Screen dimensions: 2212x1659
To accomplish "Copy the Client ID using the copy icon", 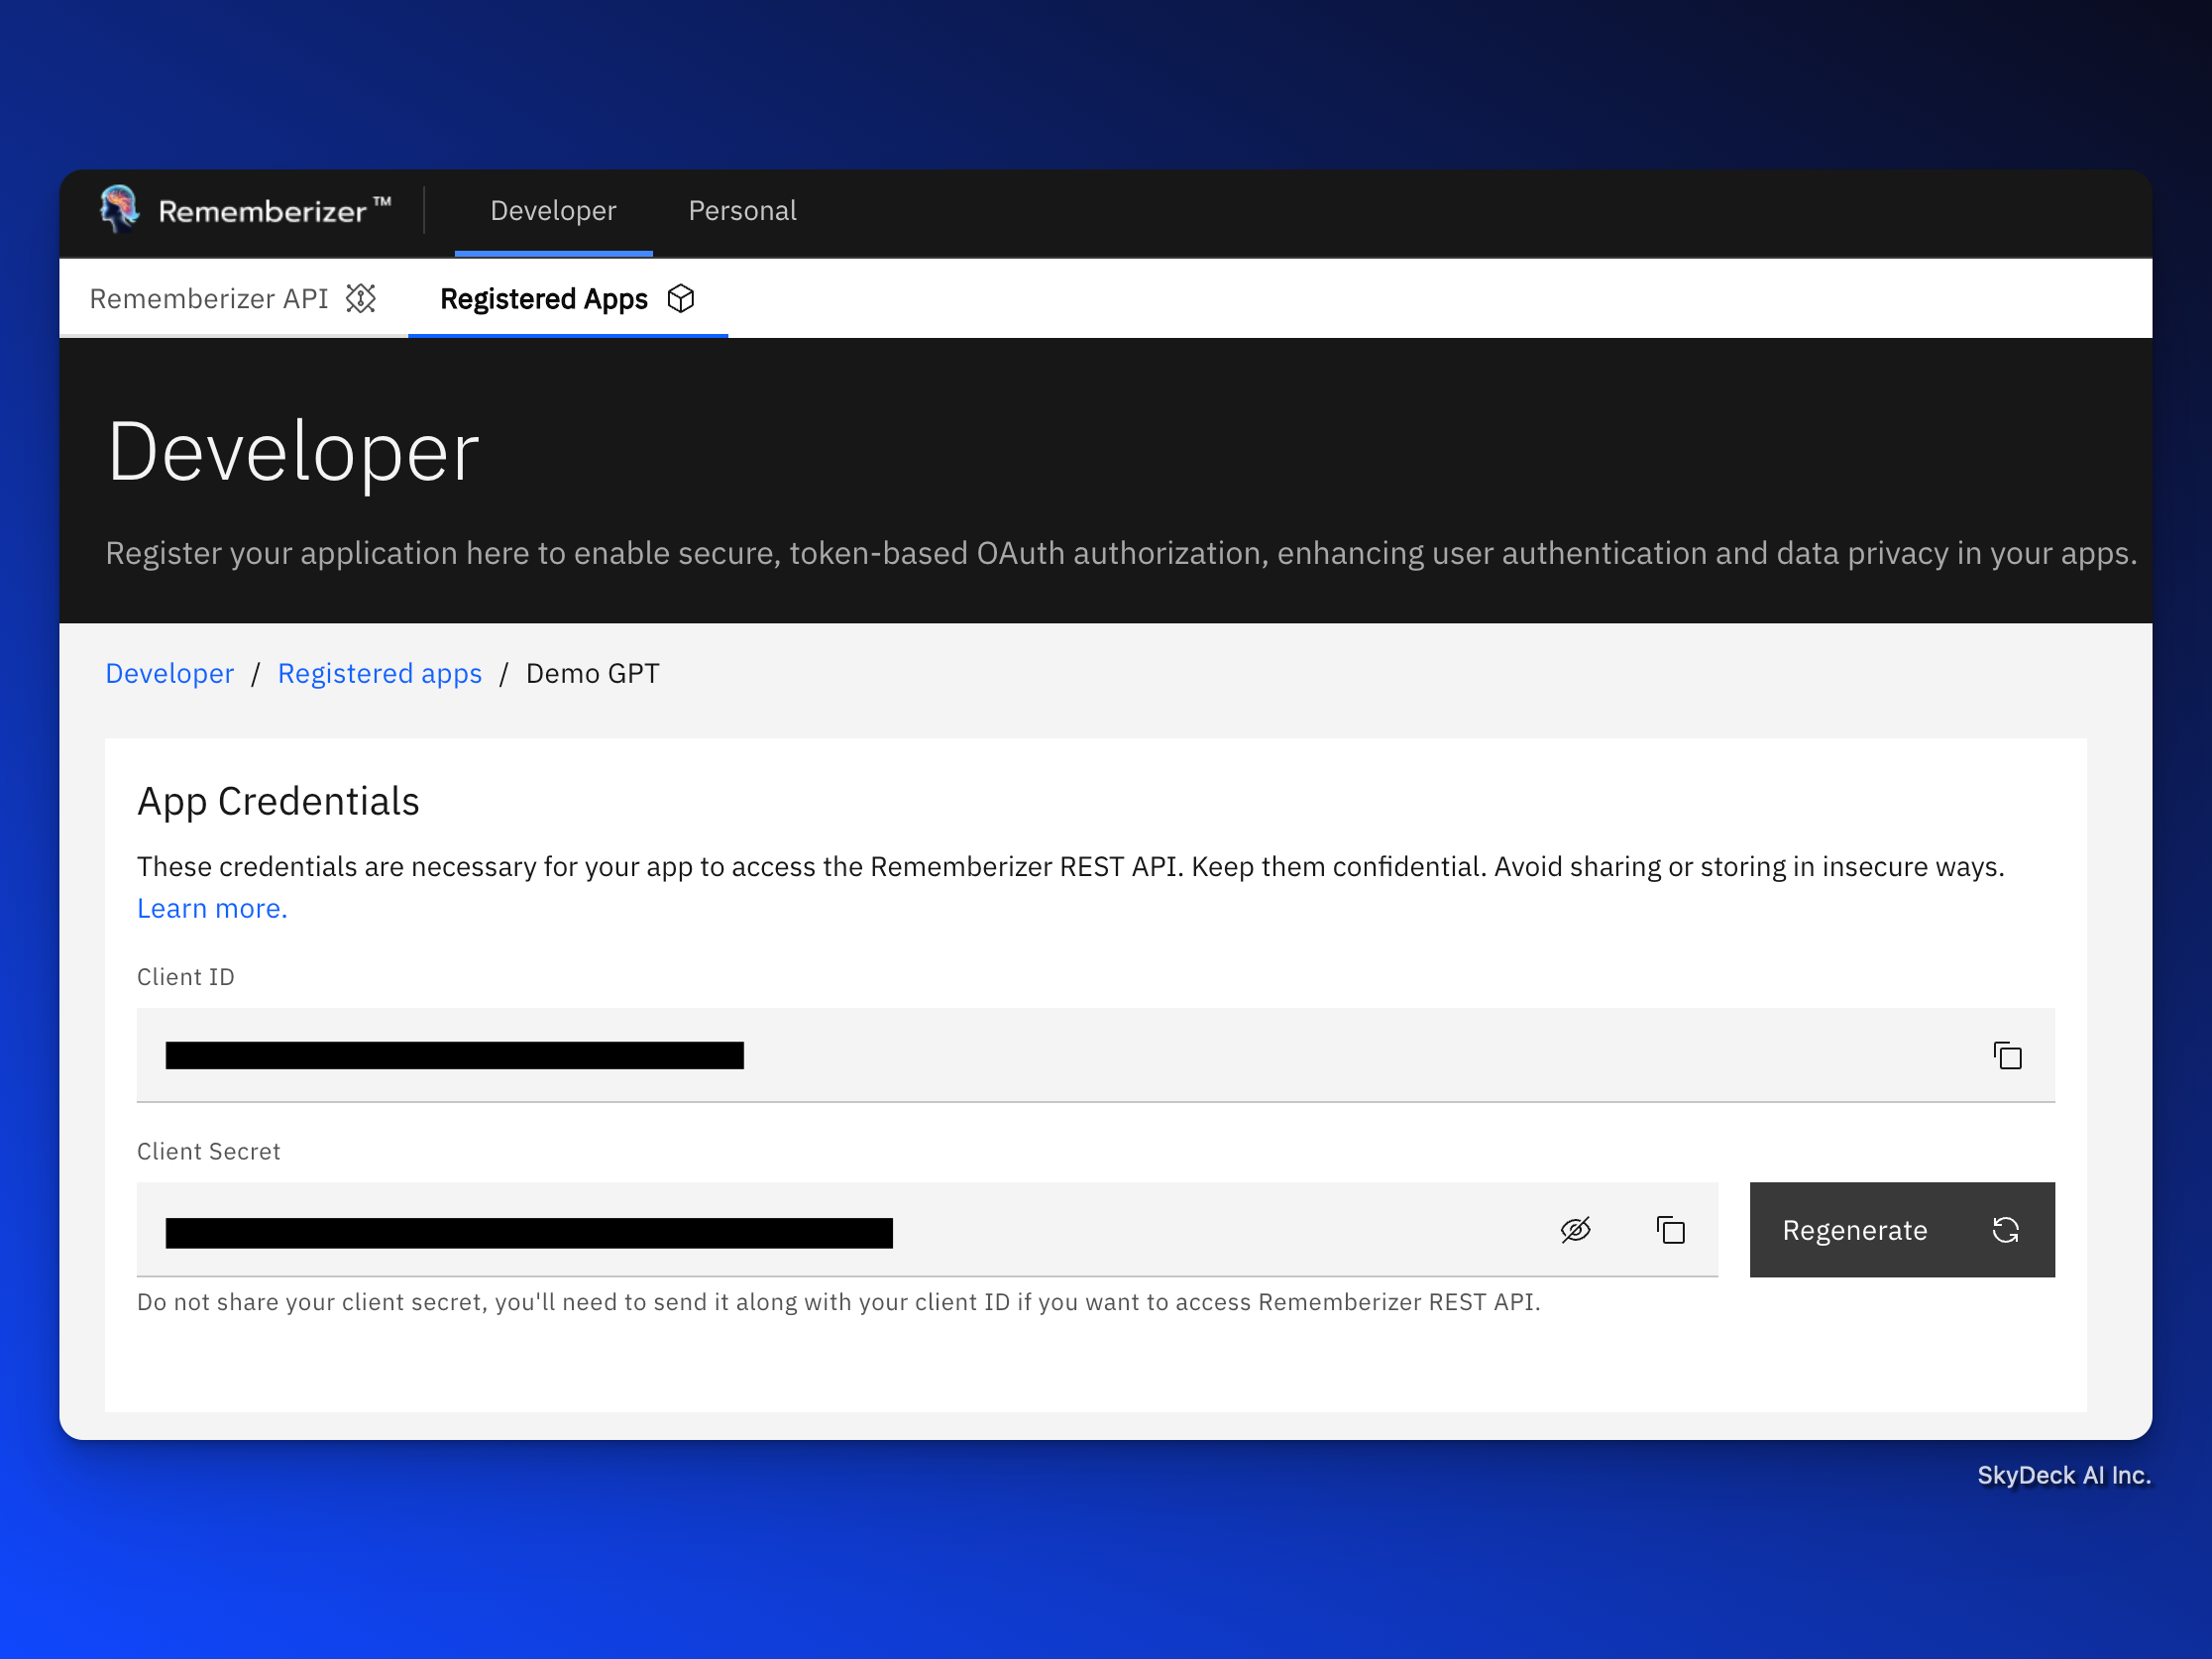I will coord(2007,1056).
